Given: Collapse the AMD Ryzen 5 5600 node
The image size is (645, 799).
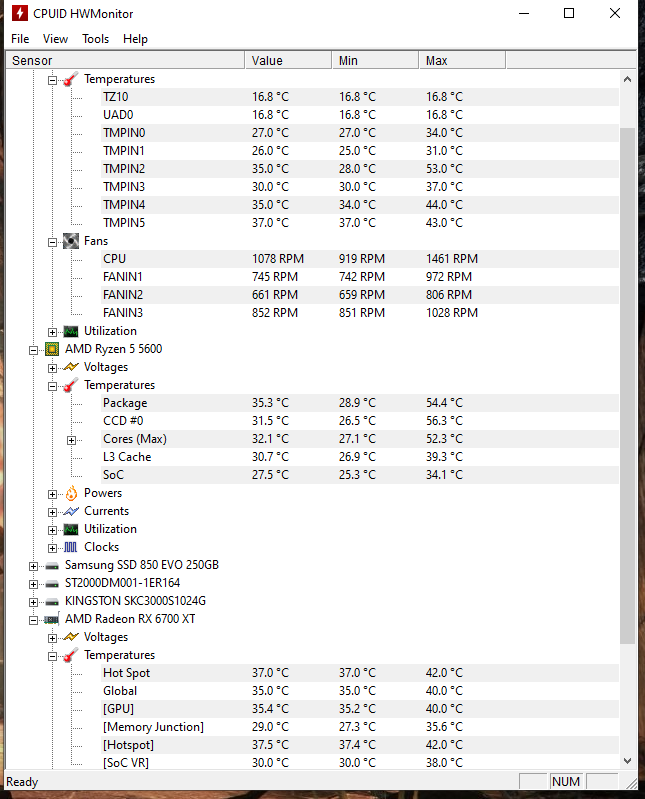Looking at the screenshot, I should click(34, 351).
